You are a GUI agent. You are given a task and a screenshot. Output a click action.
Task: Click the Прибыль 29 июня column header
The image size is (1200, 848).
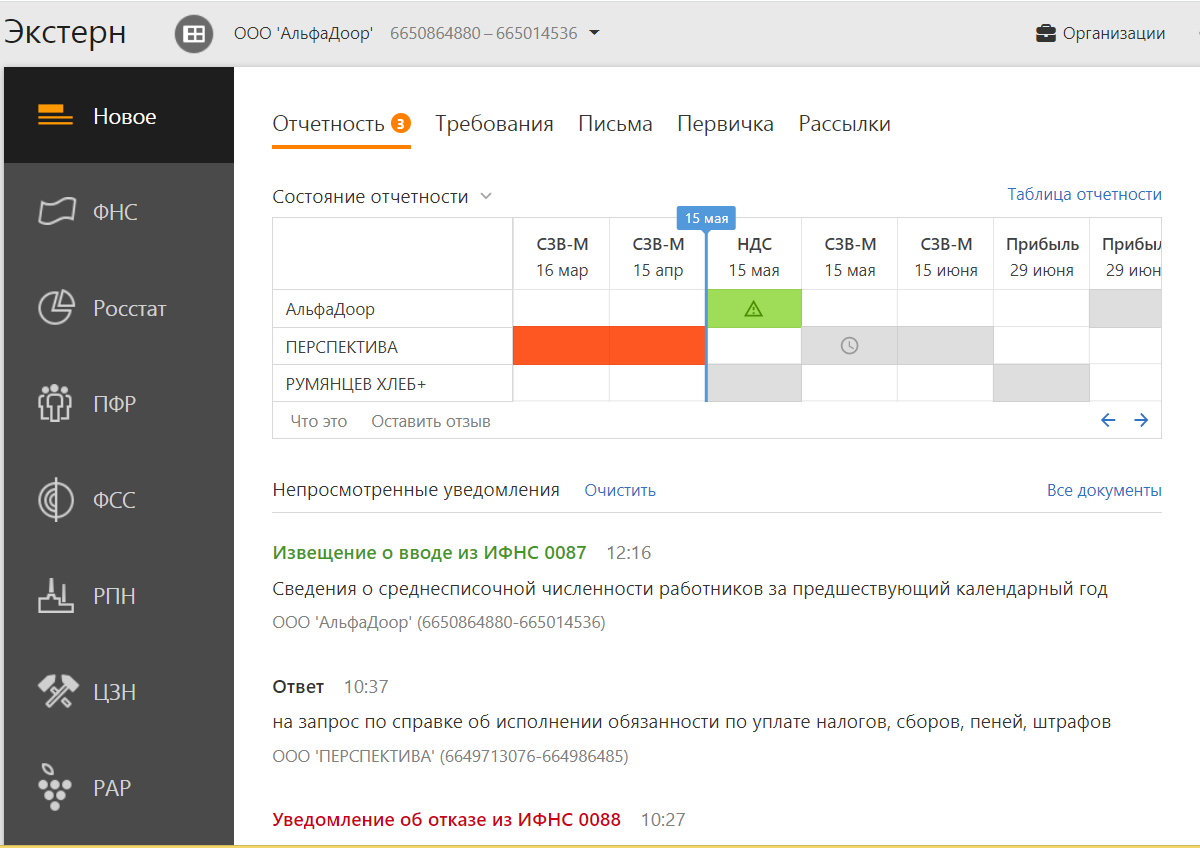coord(1041,257)
